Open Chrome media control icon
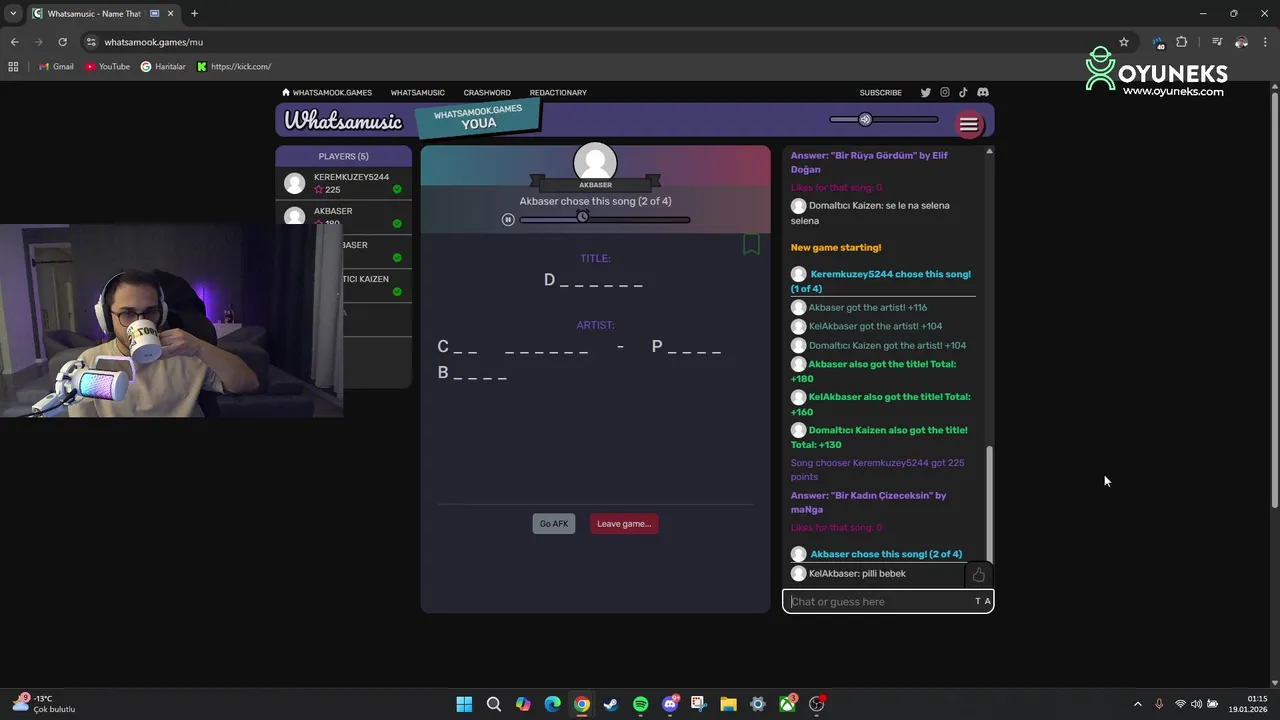The height and width of the screenshot is (720, 1280). [1217, 42]
